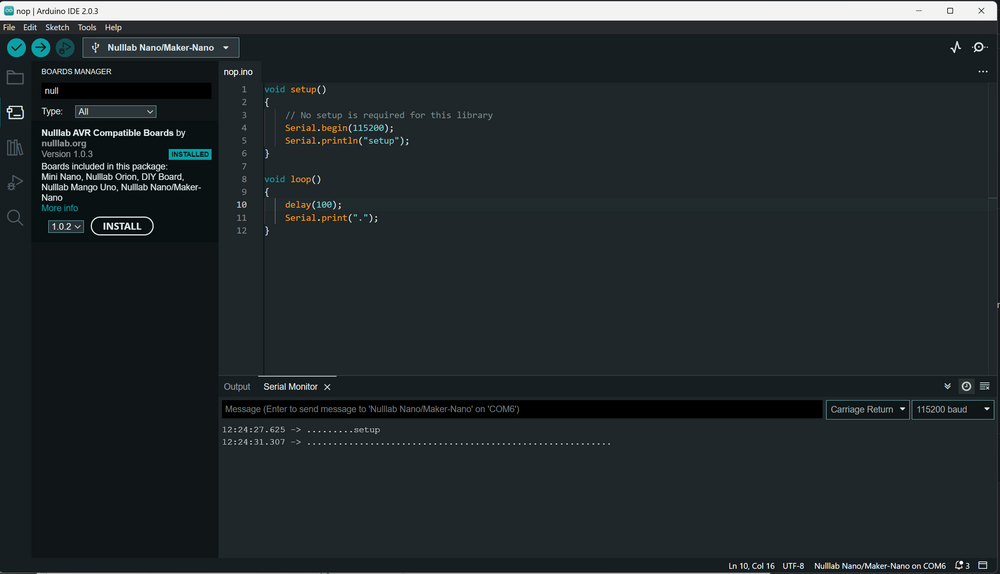Open the Edit menu
This screenshot has width=1000, height=574.
pos(30,27)
